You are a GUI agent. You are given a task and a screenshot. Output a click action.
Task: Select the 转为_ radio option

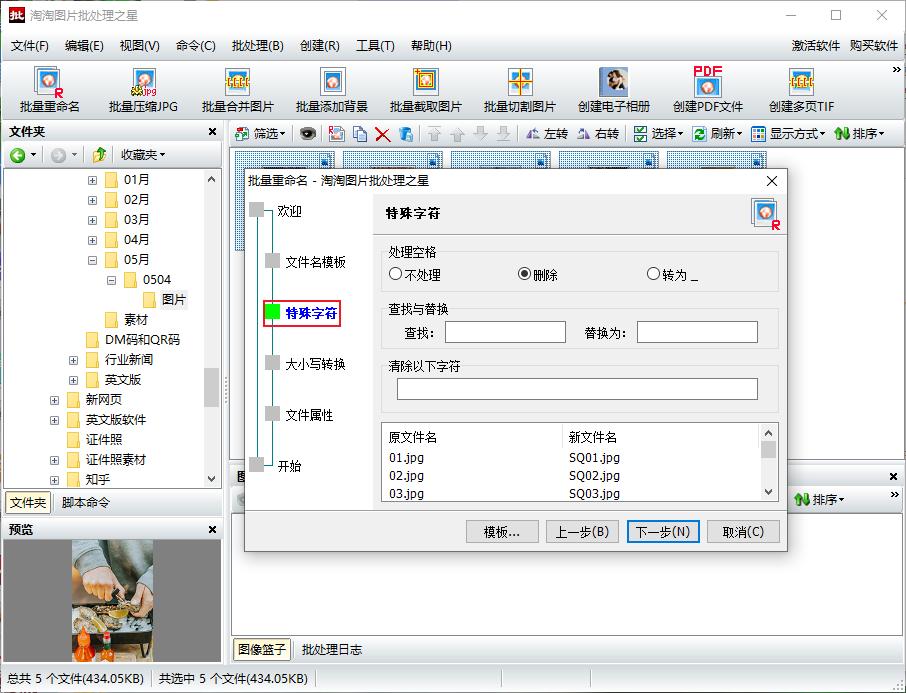click(653, 273)
